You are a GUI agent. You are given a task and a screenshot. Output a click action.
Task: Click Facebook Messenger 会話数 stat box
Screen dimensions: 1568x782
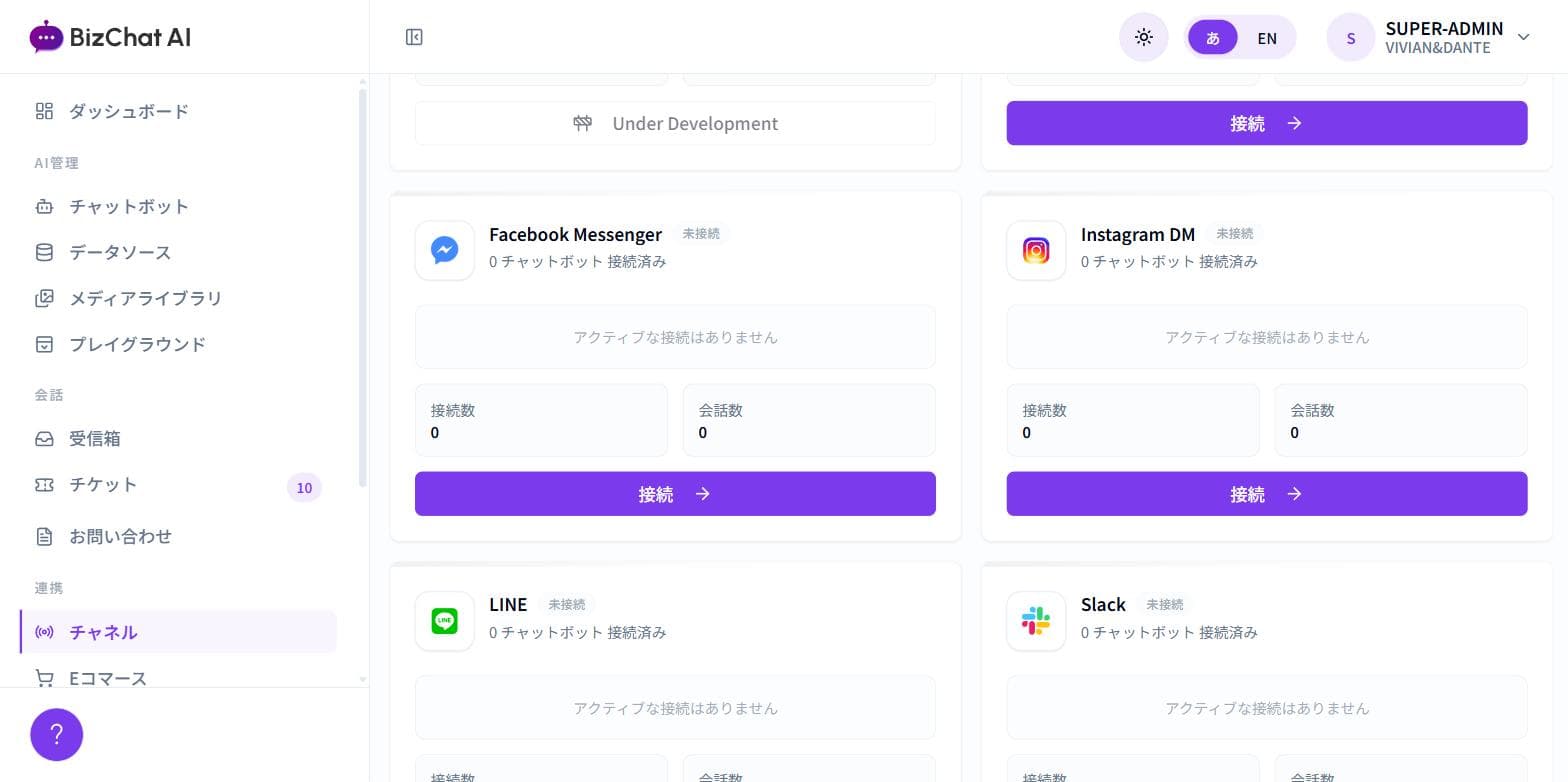click(809, 421)
